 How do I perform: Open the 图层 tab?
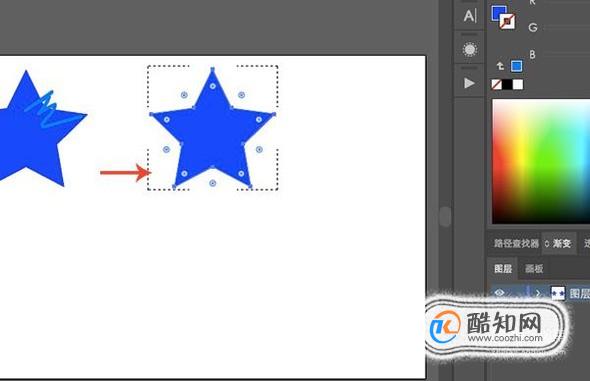click(x=503, y=269)
